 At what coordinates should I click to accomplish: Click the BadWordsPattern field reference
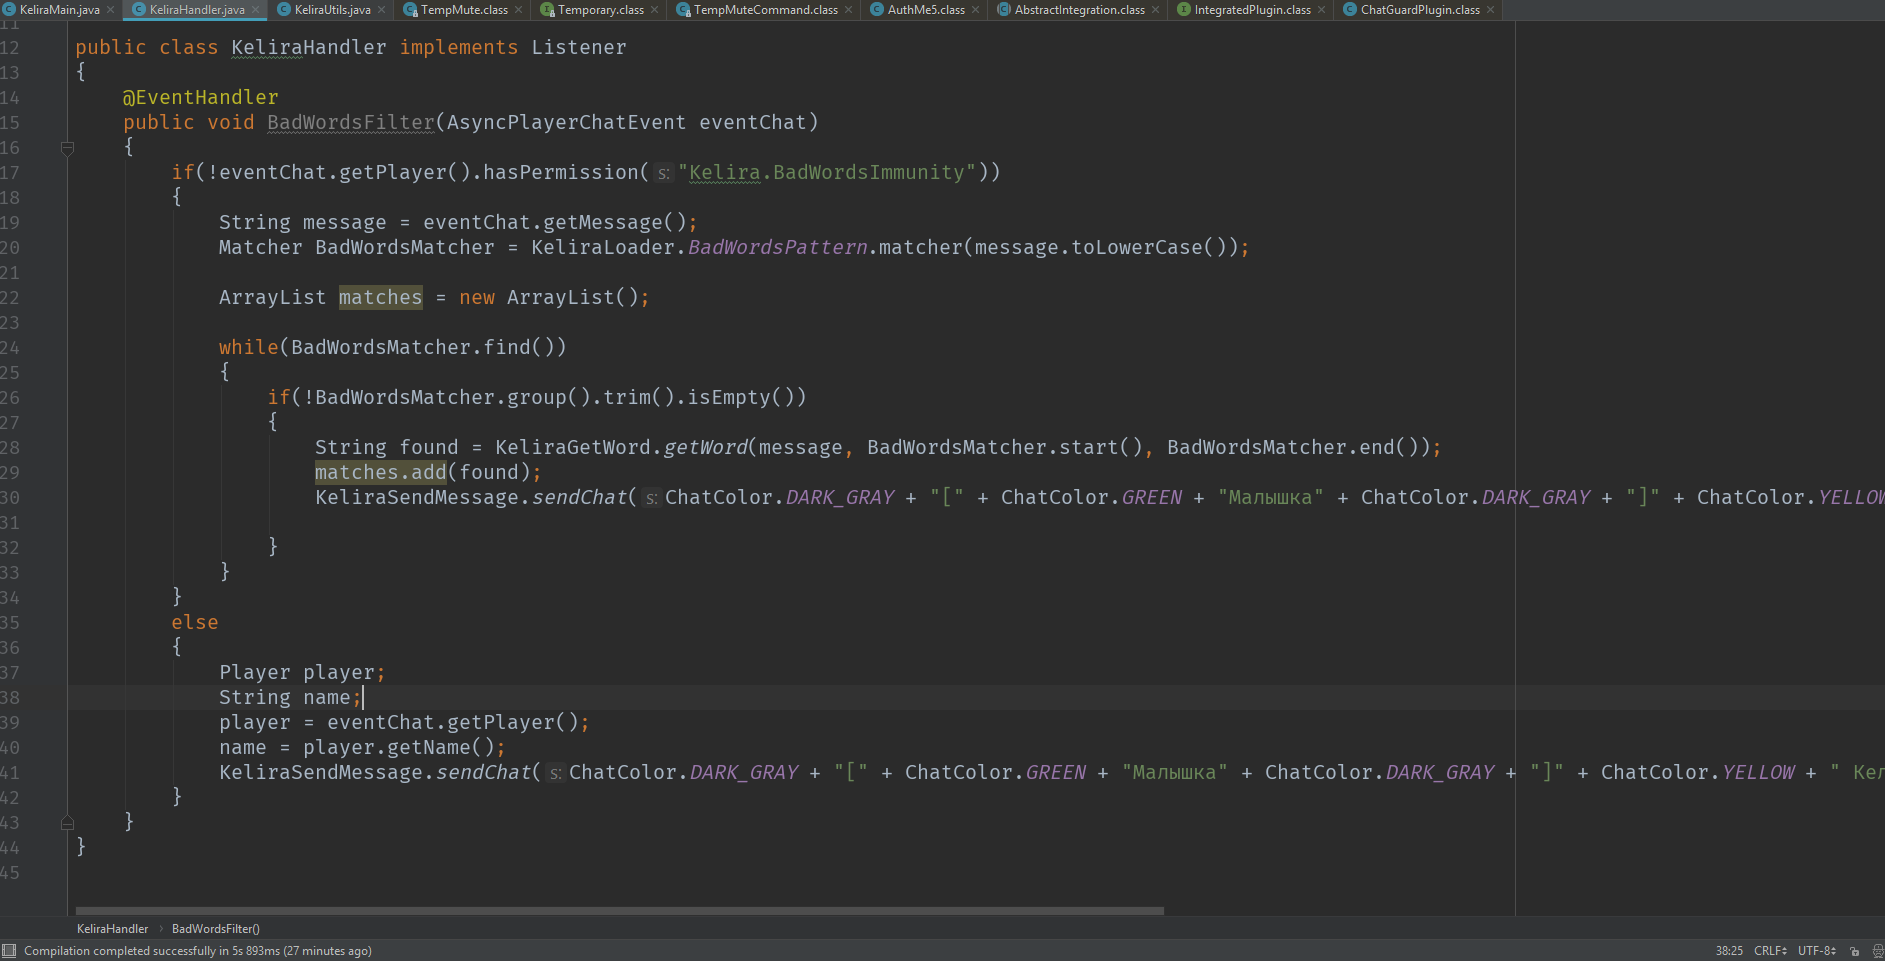point(777,247)
